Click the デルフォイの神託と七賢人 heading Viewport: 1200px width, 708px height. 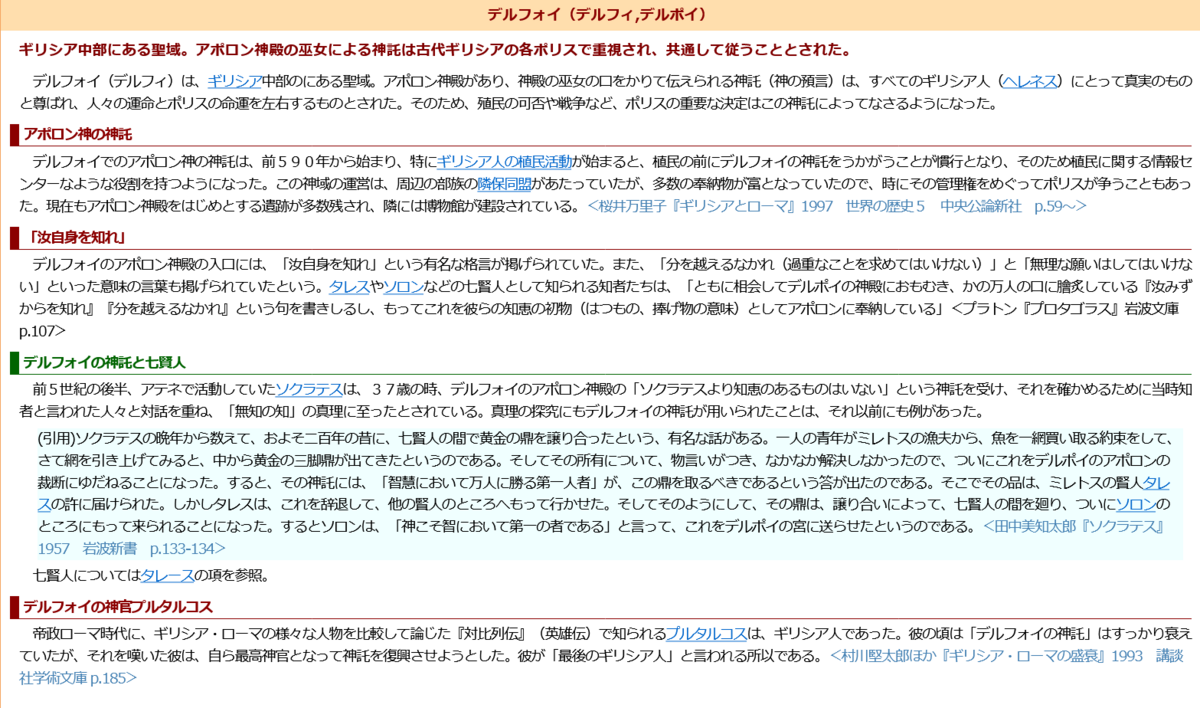[104, 362]
